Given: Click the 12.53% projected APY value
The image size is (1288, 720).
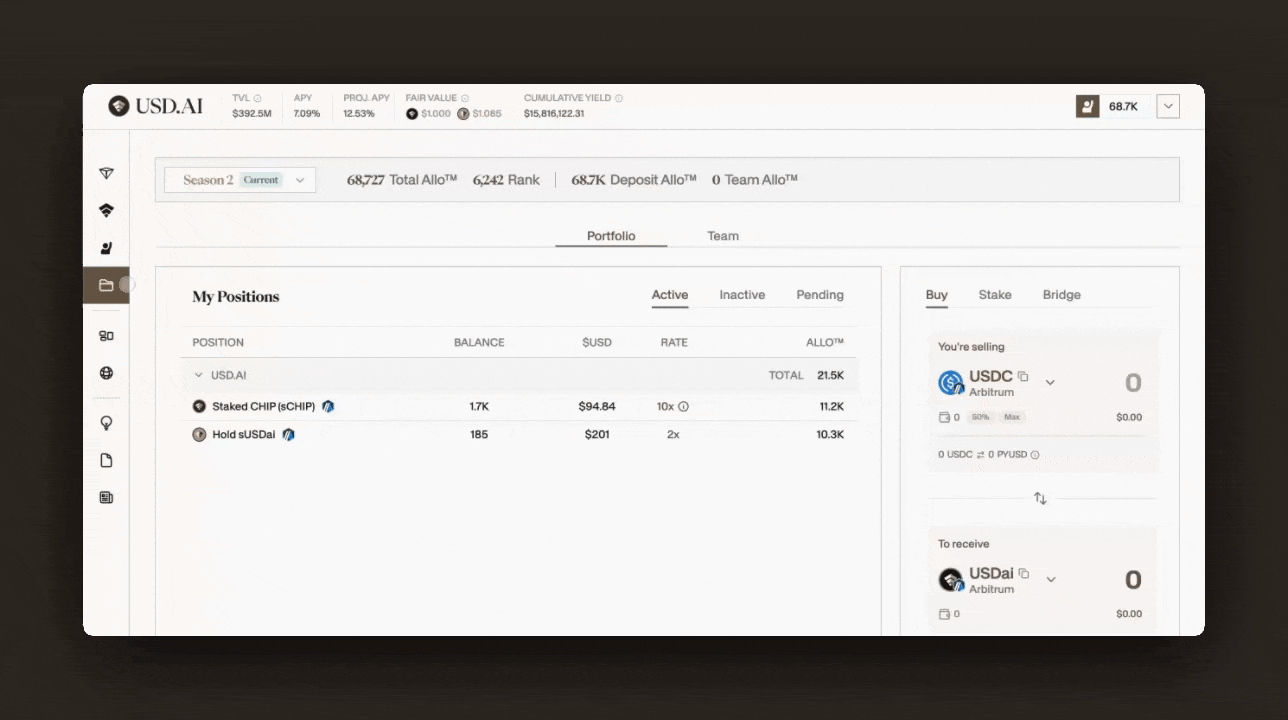Looking at the screenshot, I should pos(359,114).
